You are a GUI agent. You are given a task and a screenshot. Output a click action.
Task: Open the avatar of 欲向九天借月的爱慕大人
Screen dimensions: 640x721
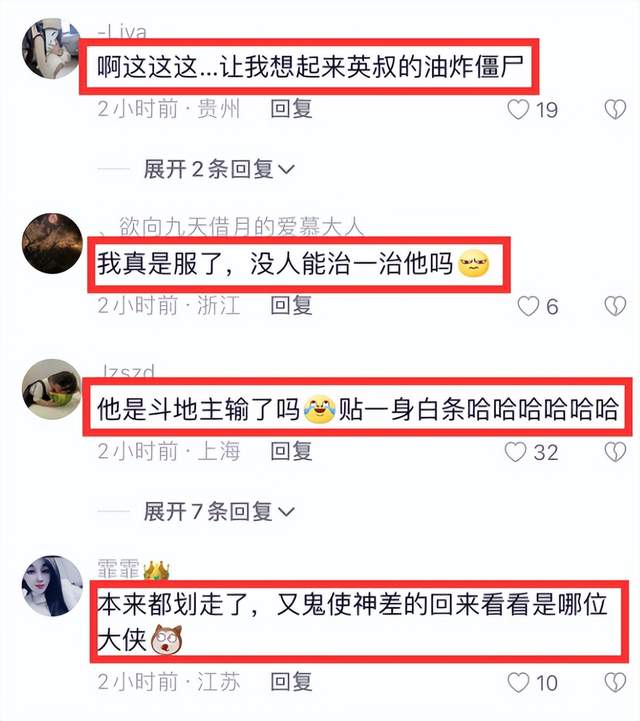pyautogui.click(x=52, y=243)
